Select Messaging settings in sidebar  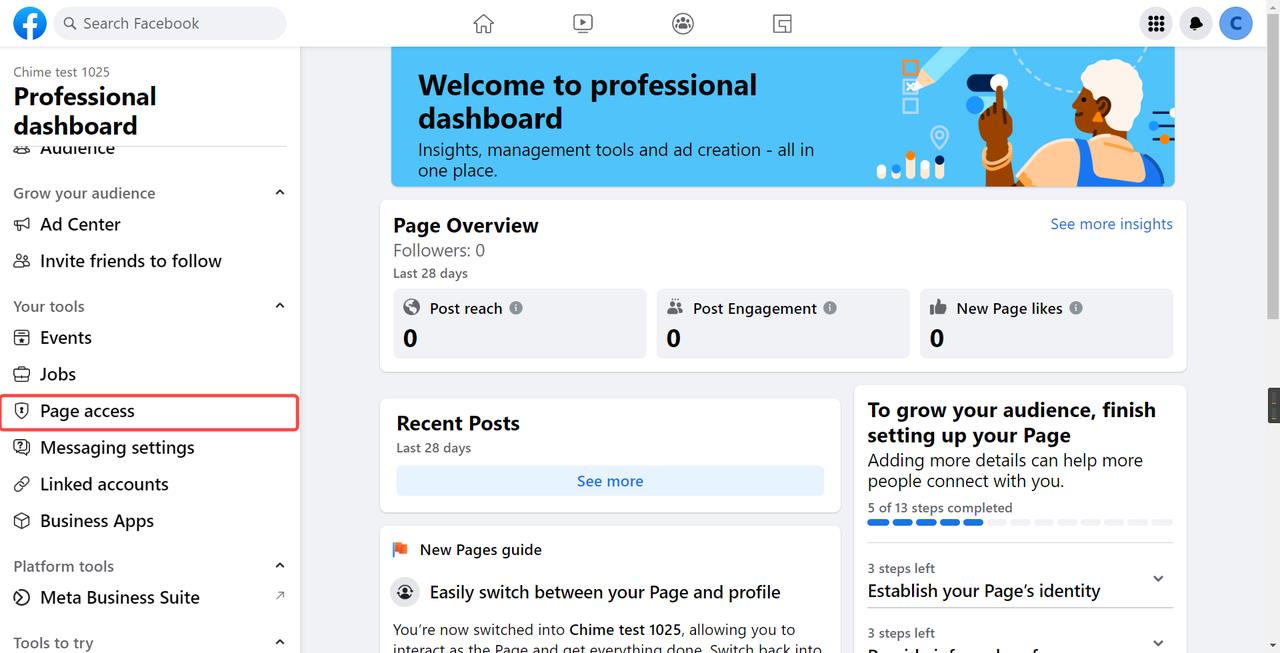click(x=117, y=448)
